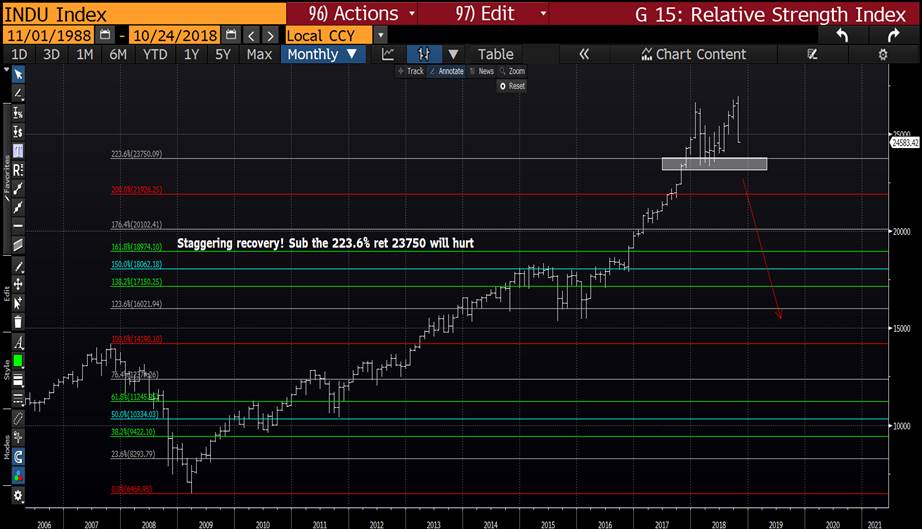Open the Local CCY currency dropdown
The height and width of the screenshot is (529, 922).
[x=380, y=35]
